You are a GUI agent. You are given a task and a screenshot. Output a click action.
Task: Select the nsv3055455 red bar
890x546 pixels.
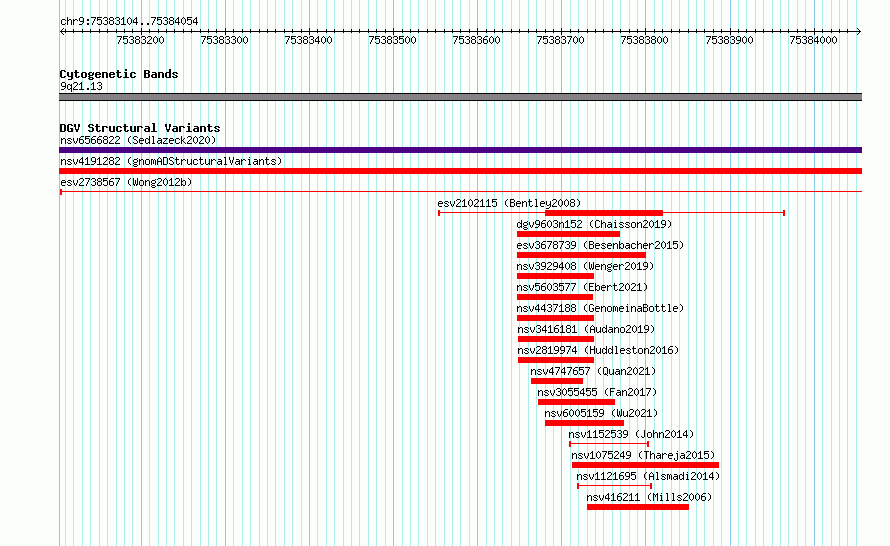point(576,402)
